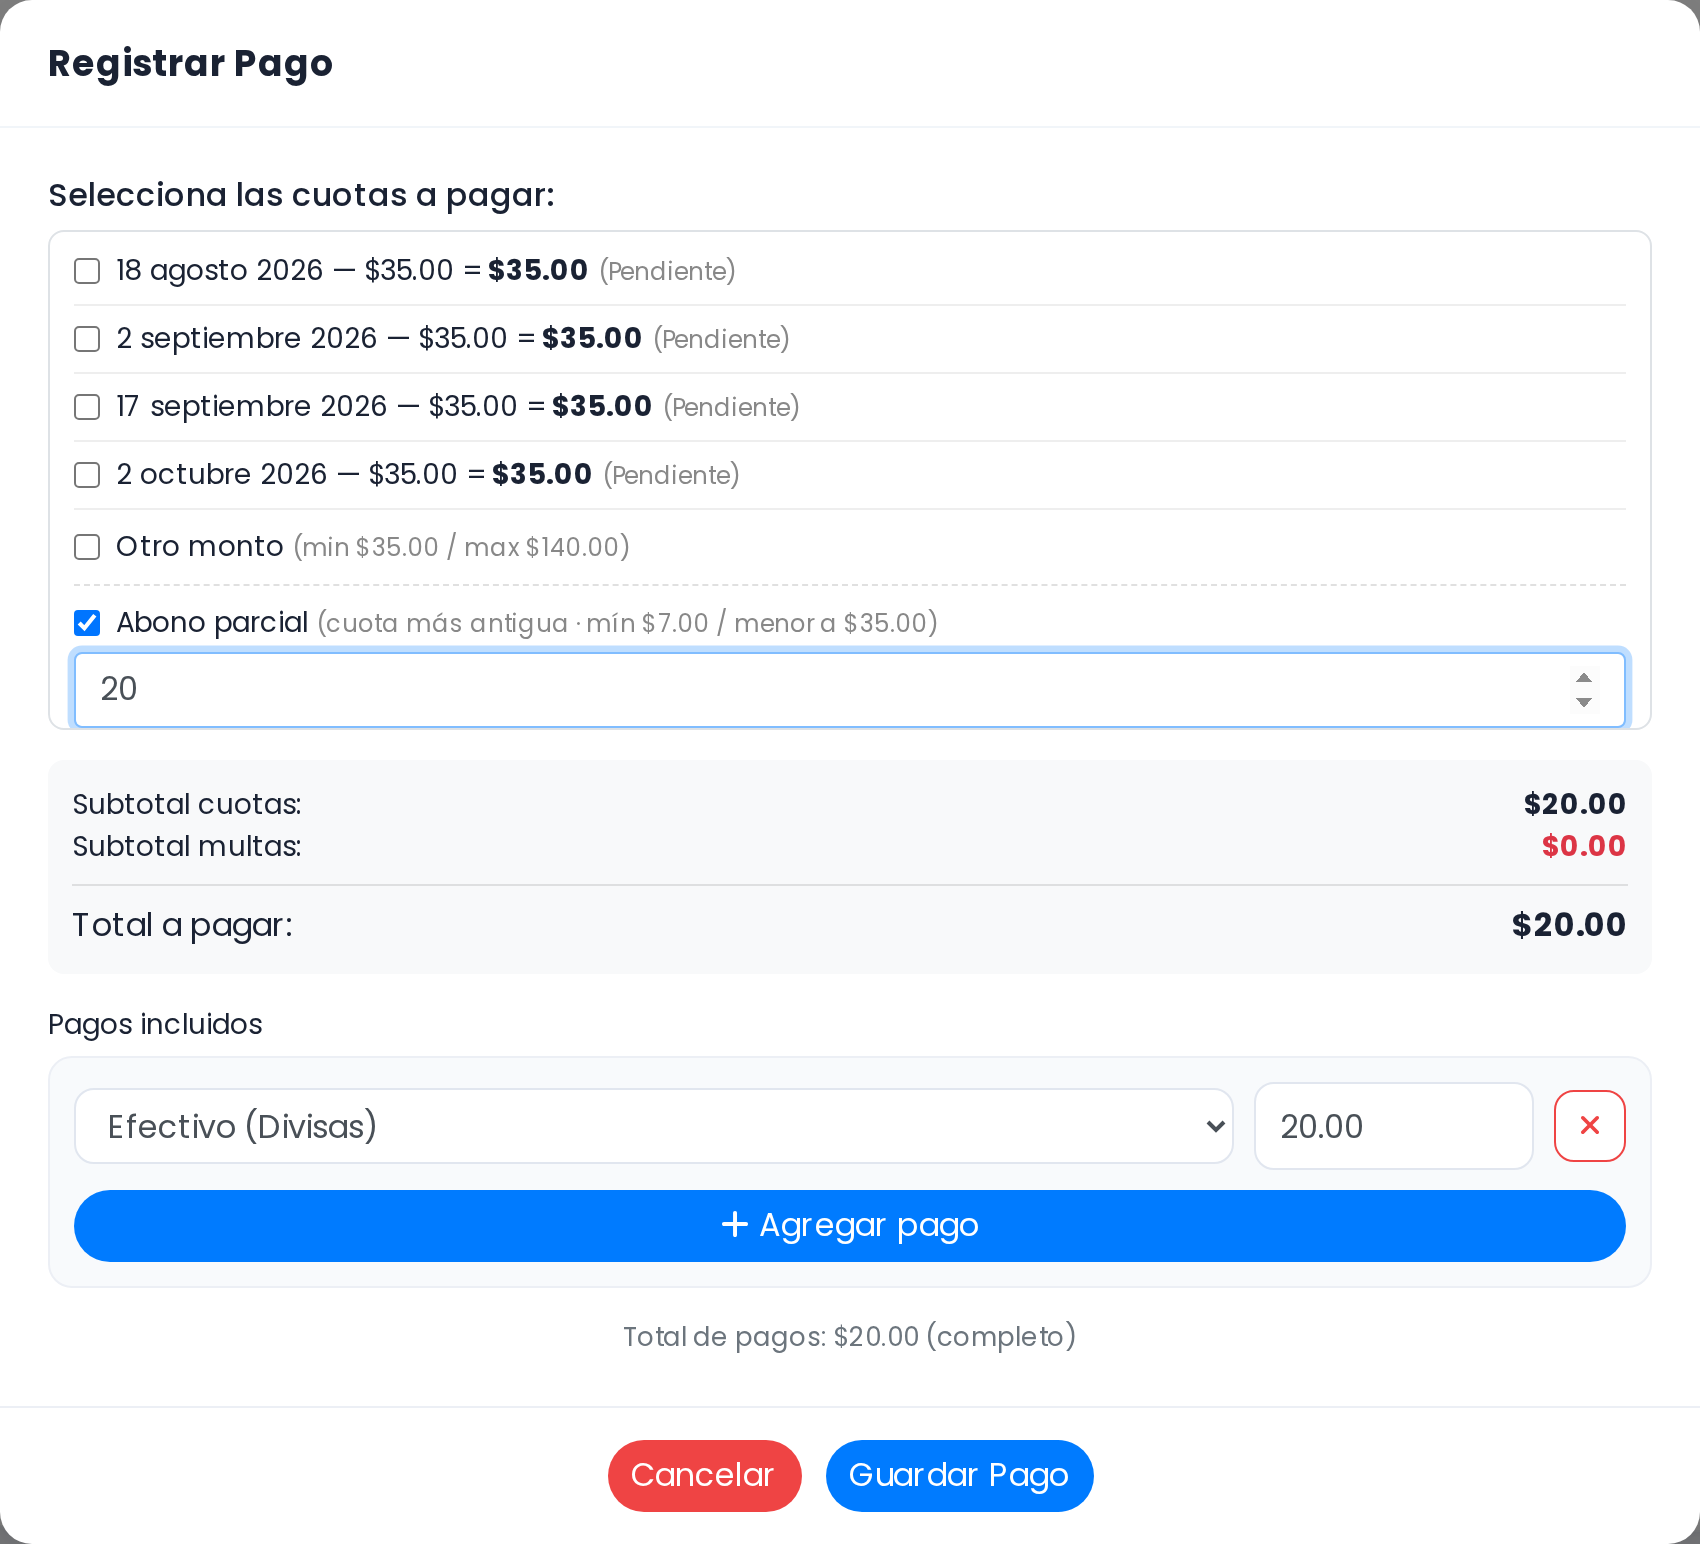Click the 'Otro monto' label text

click(x=200, y=547)
